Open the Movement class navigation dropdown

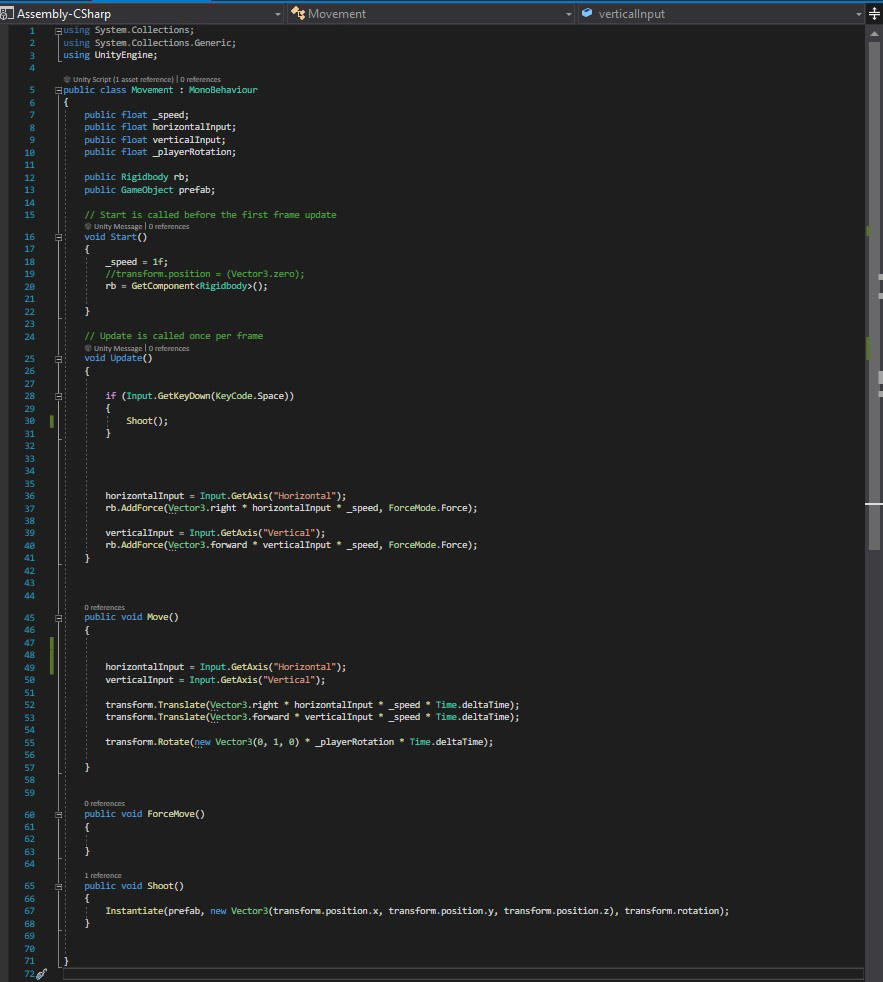click(x=431, y=14)
